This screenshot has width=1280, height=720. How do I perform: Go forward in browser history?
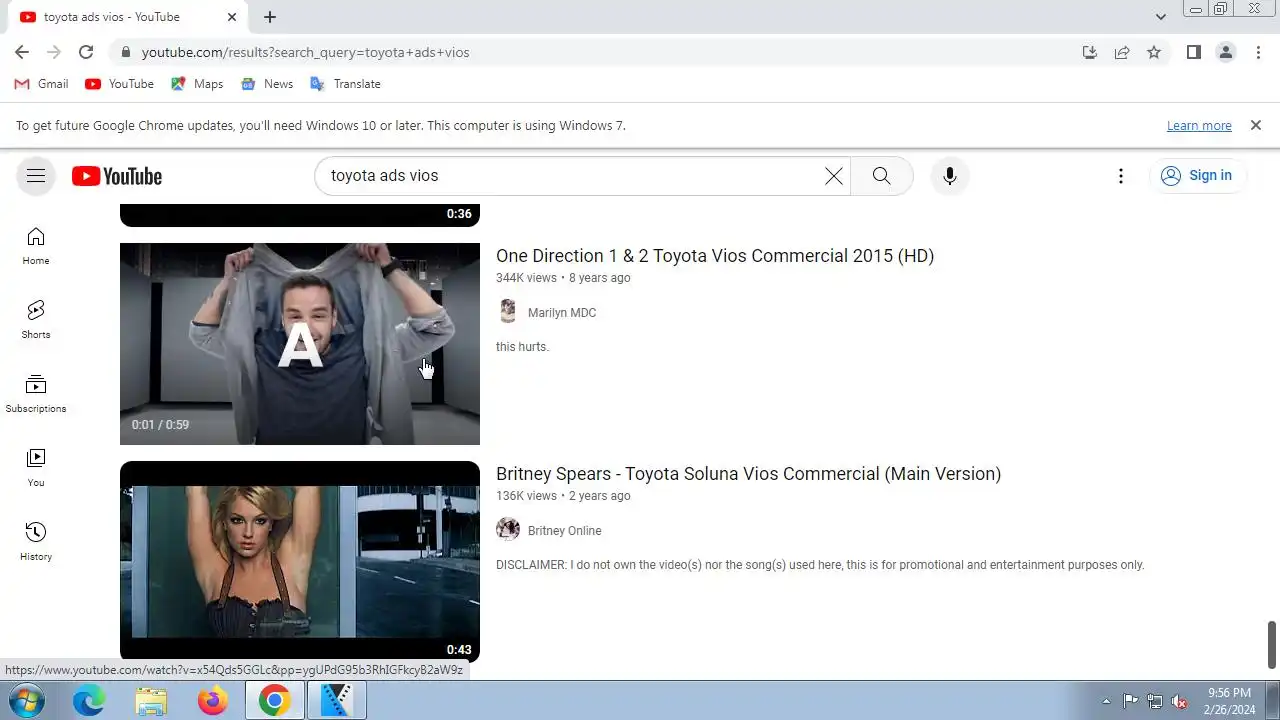tap(54, 52)
